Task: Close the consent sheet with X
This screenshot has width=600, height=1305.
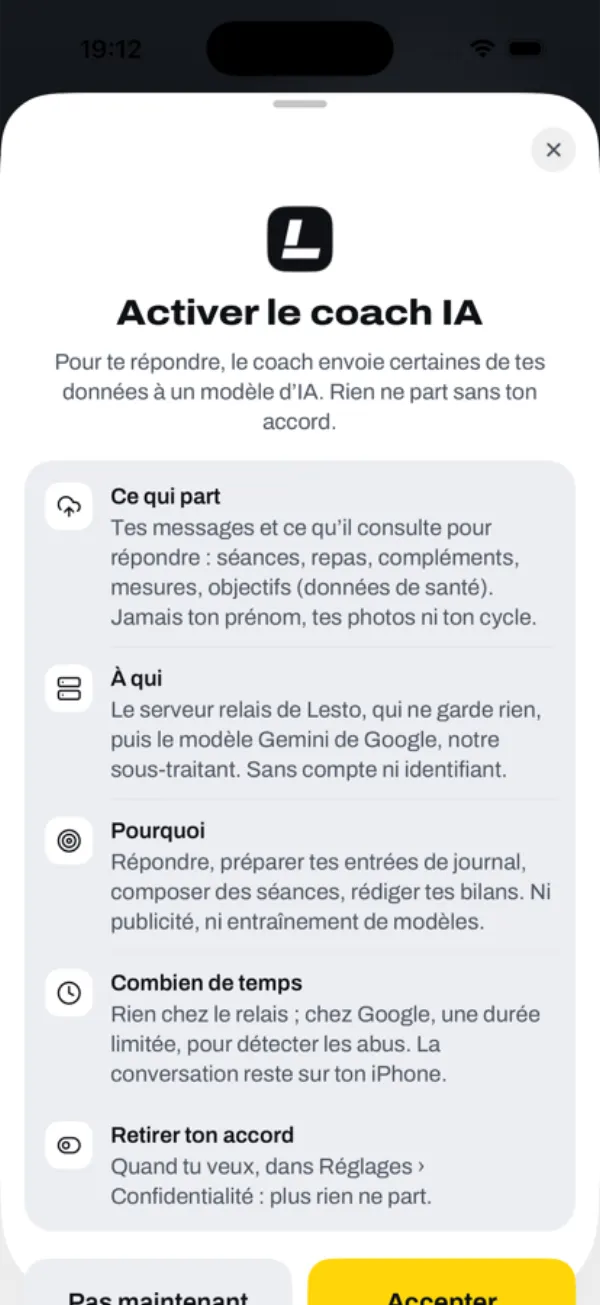Action: [x=553, y=150]
